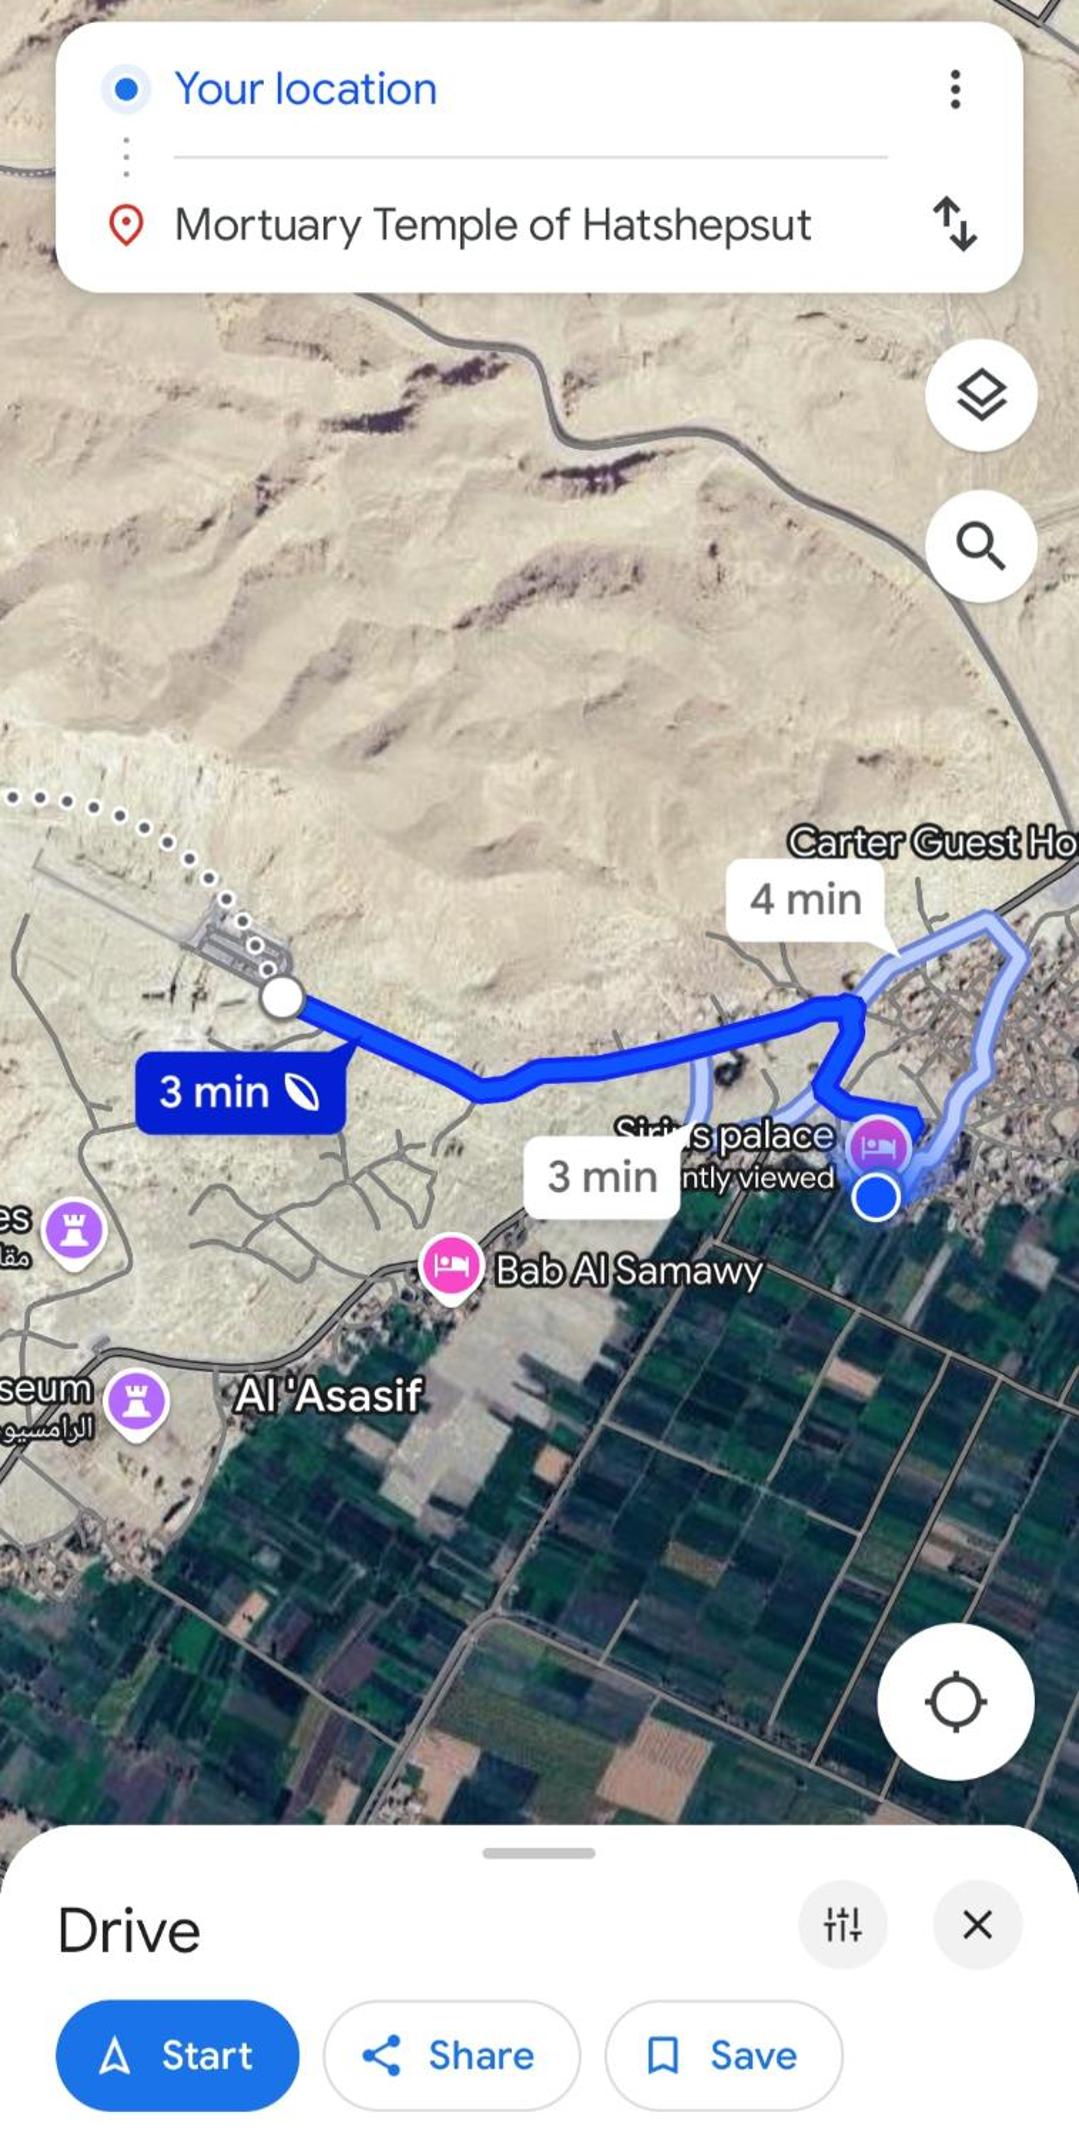Tap the search along route magnifier
The height and width of the screenshot is (2139, 1079).
tap(981, 546)
